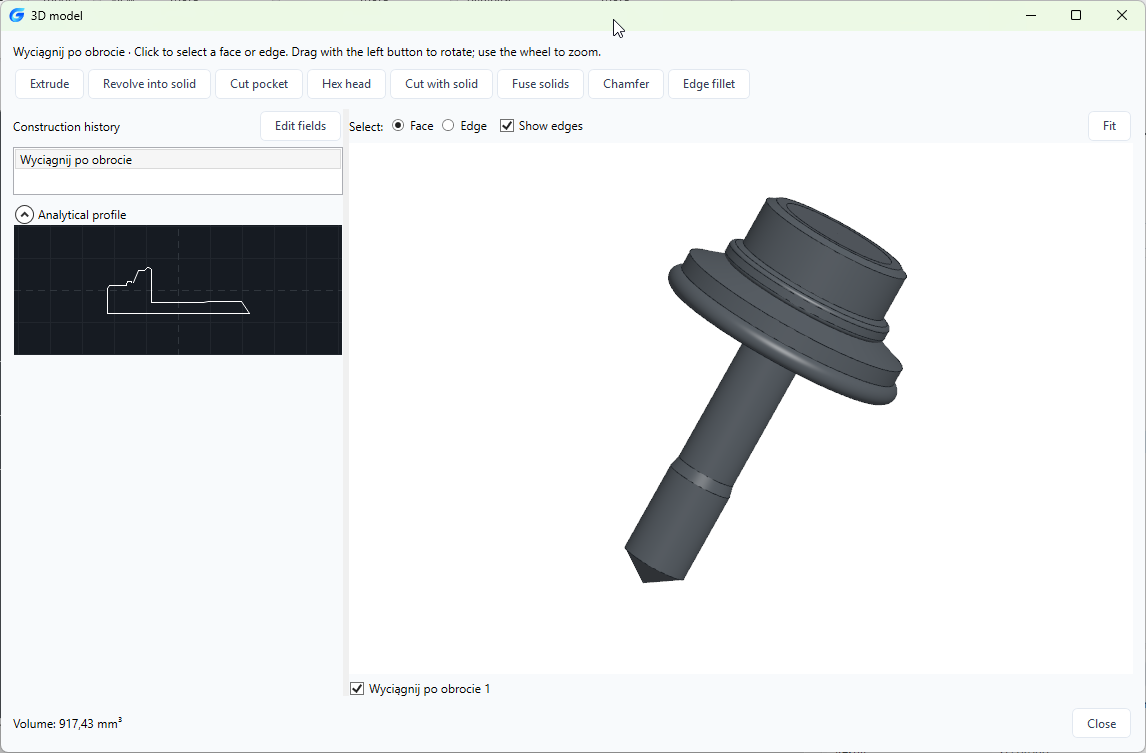Click the app logo icon in title bar
The height and width of the screenshot is (753, 1146).
pos(16,15)
